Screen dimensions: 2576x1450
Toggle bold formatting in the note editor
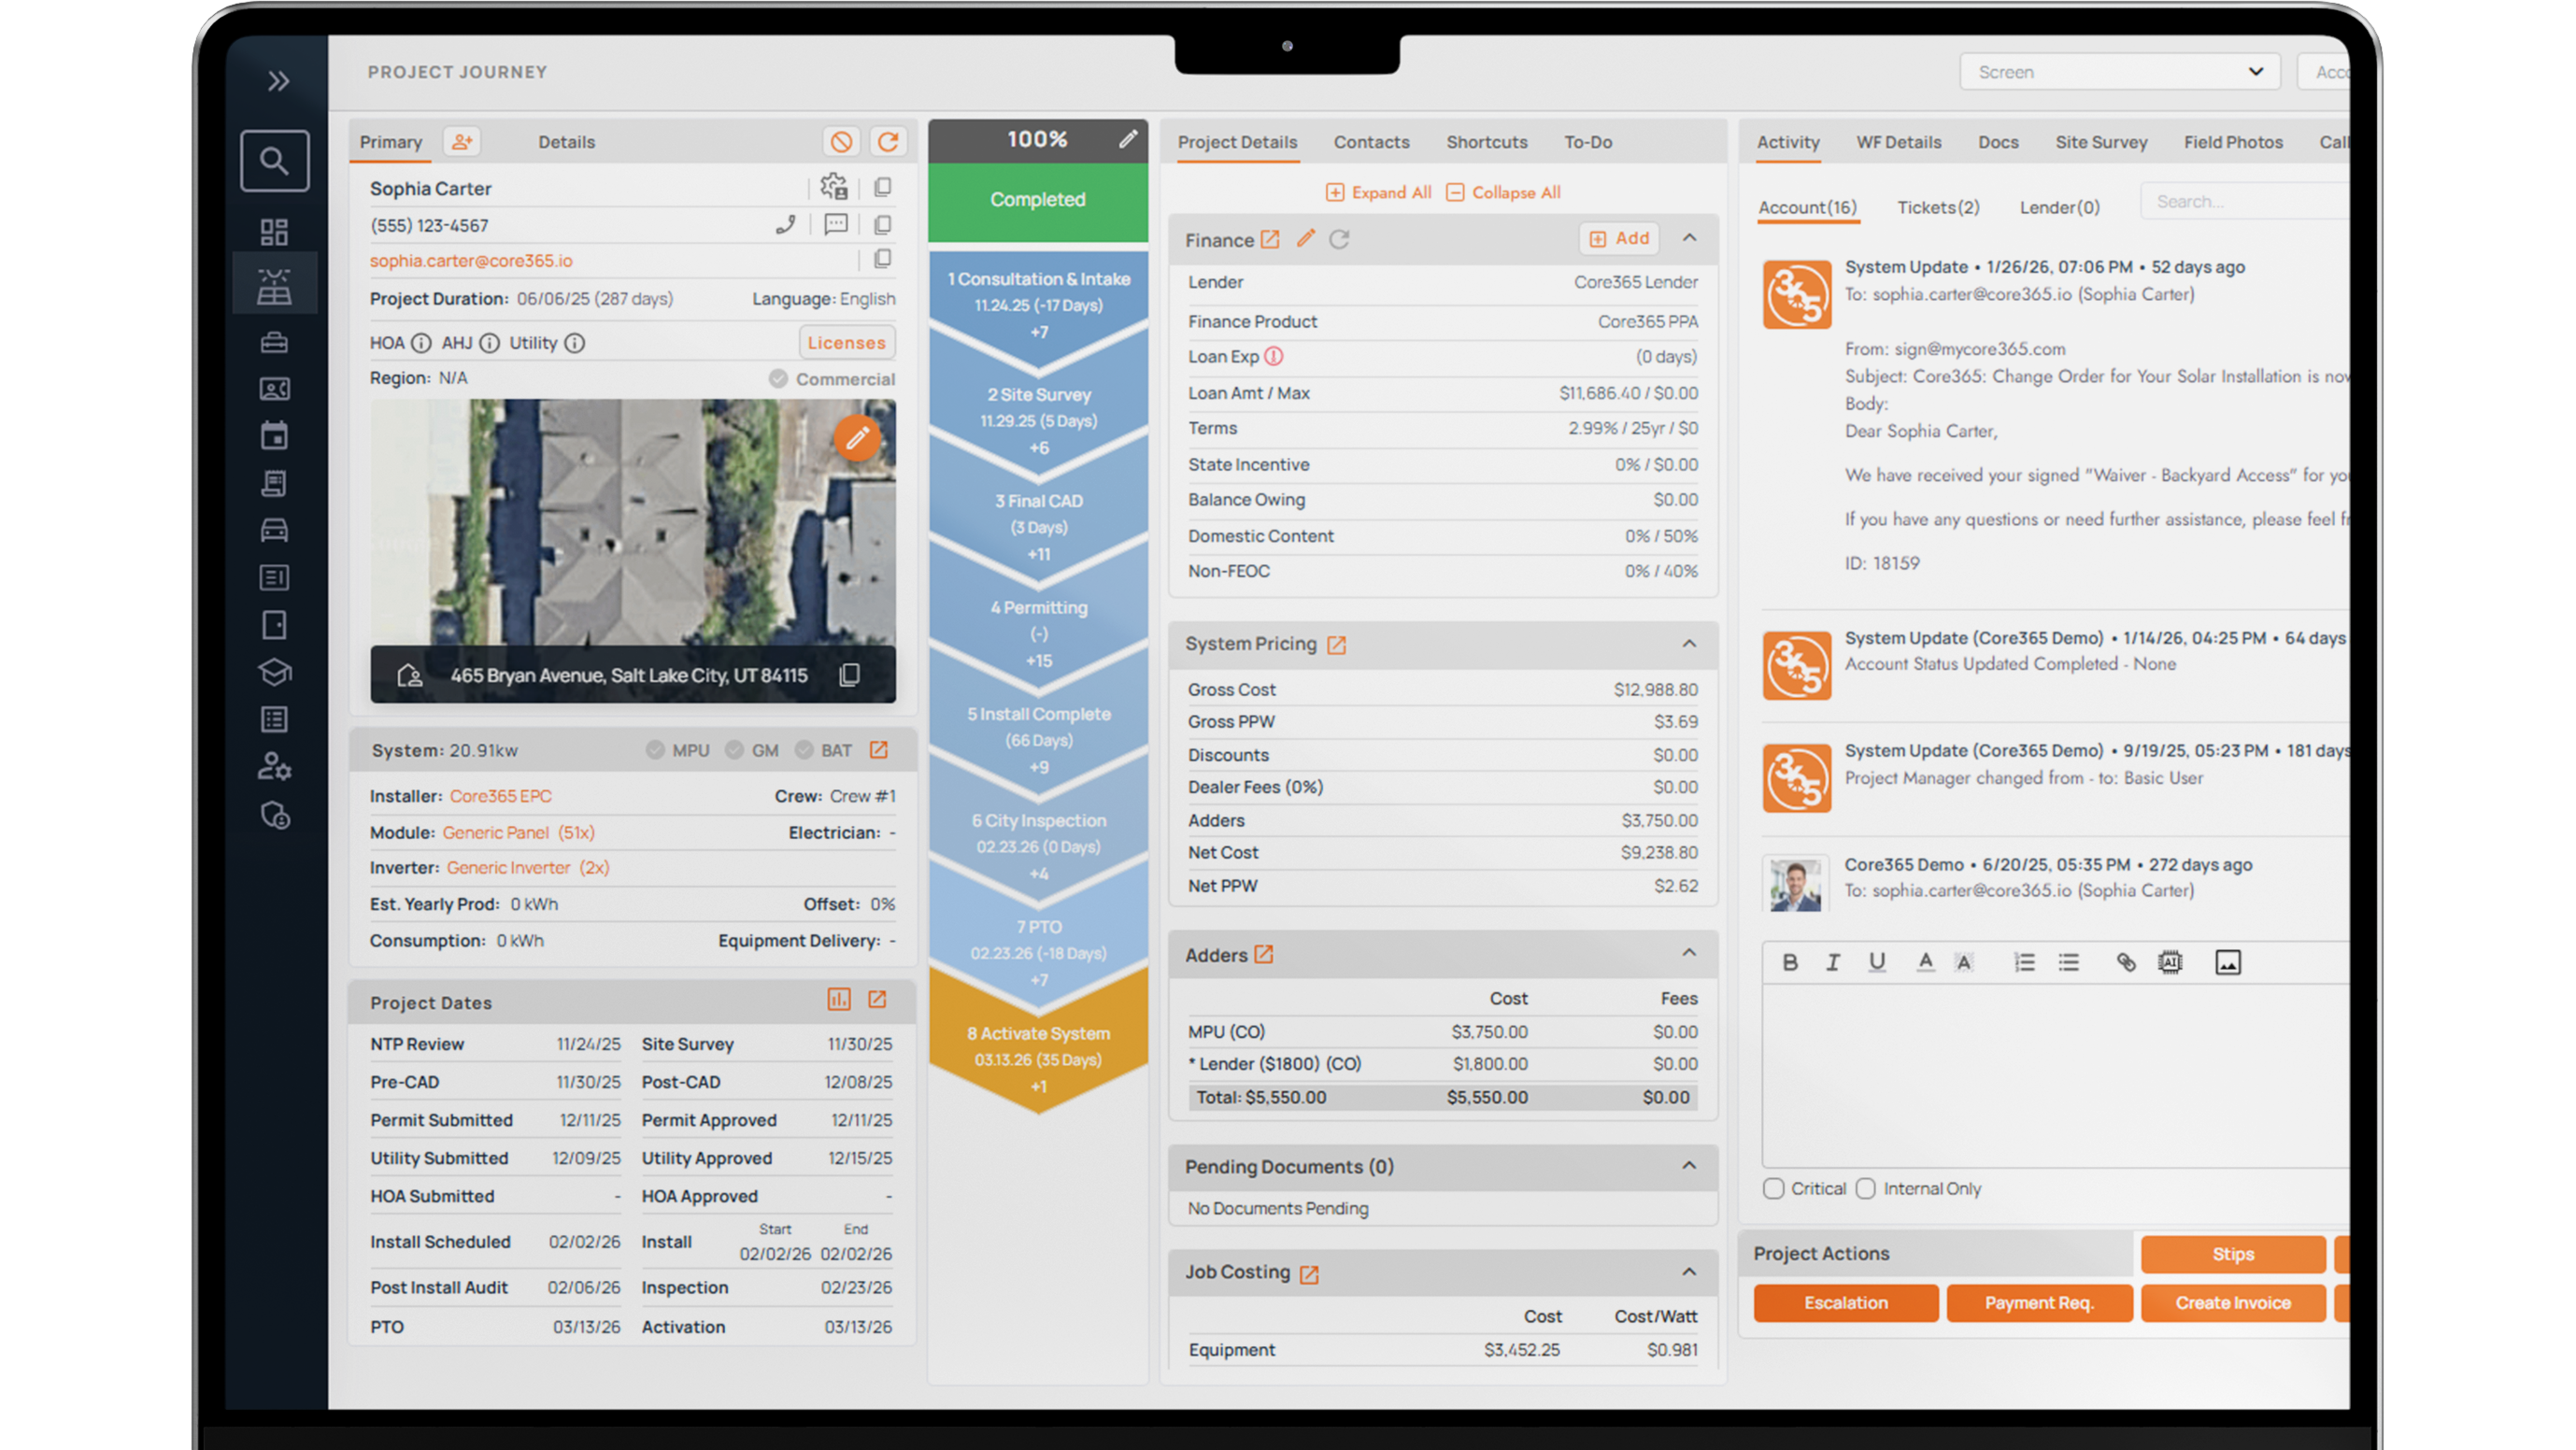(1790, 962)
